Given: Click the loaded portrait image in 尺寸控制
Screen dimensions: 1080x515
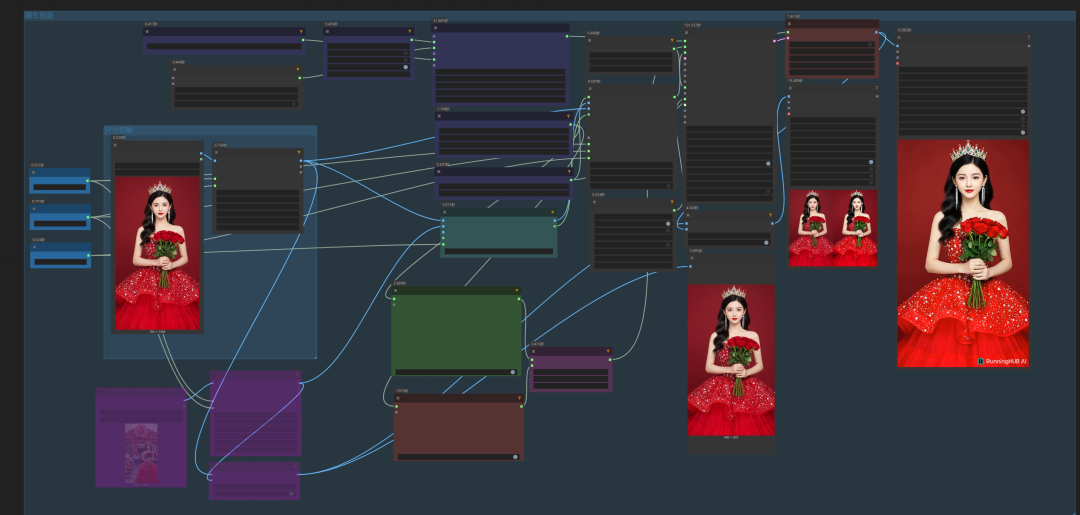Looking at the screenshot, I should tap(157, 253).
